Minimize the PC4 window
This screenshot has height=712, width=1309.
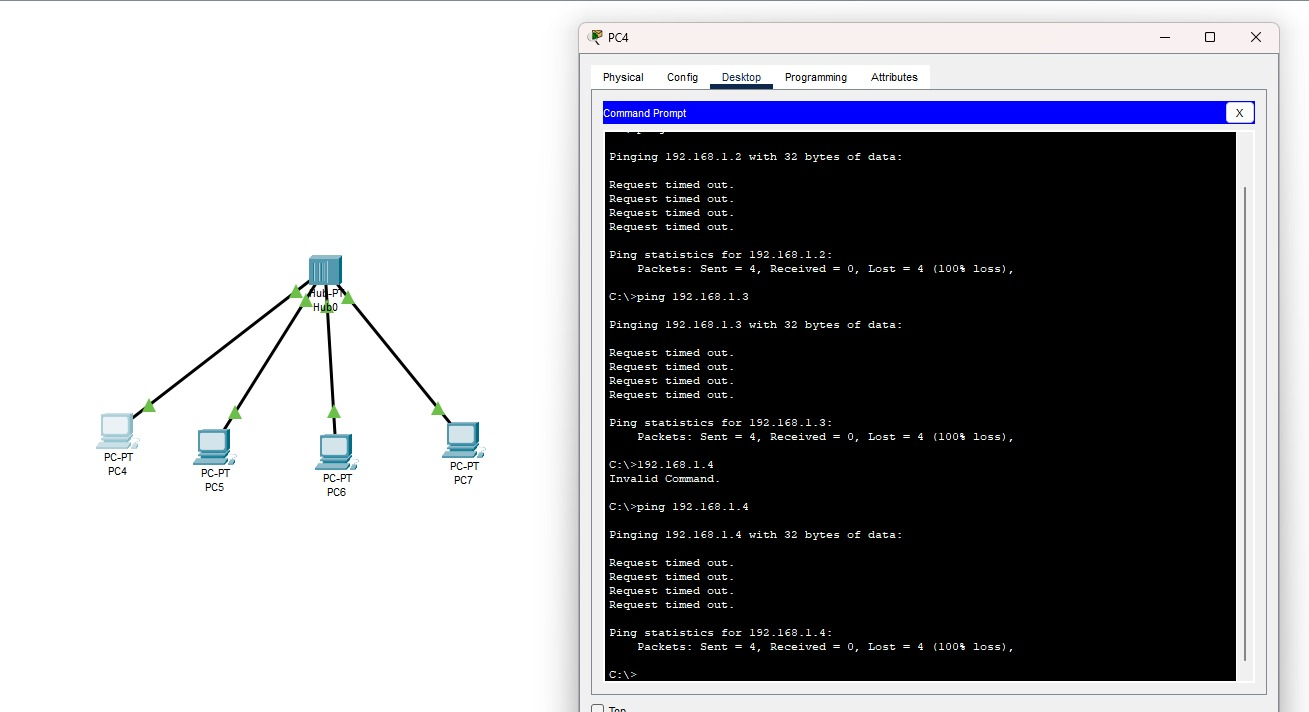(x=1164, y=37)
